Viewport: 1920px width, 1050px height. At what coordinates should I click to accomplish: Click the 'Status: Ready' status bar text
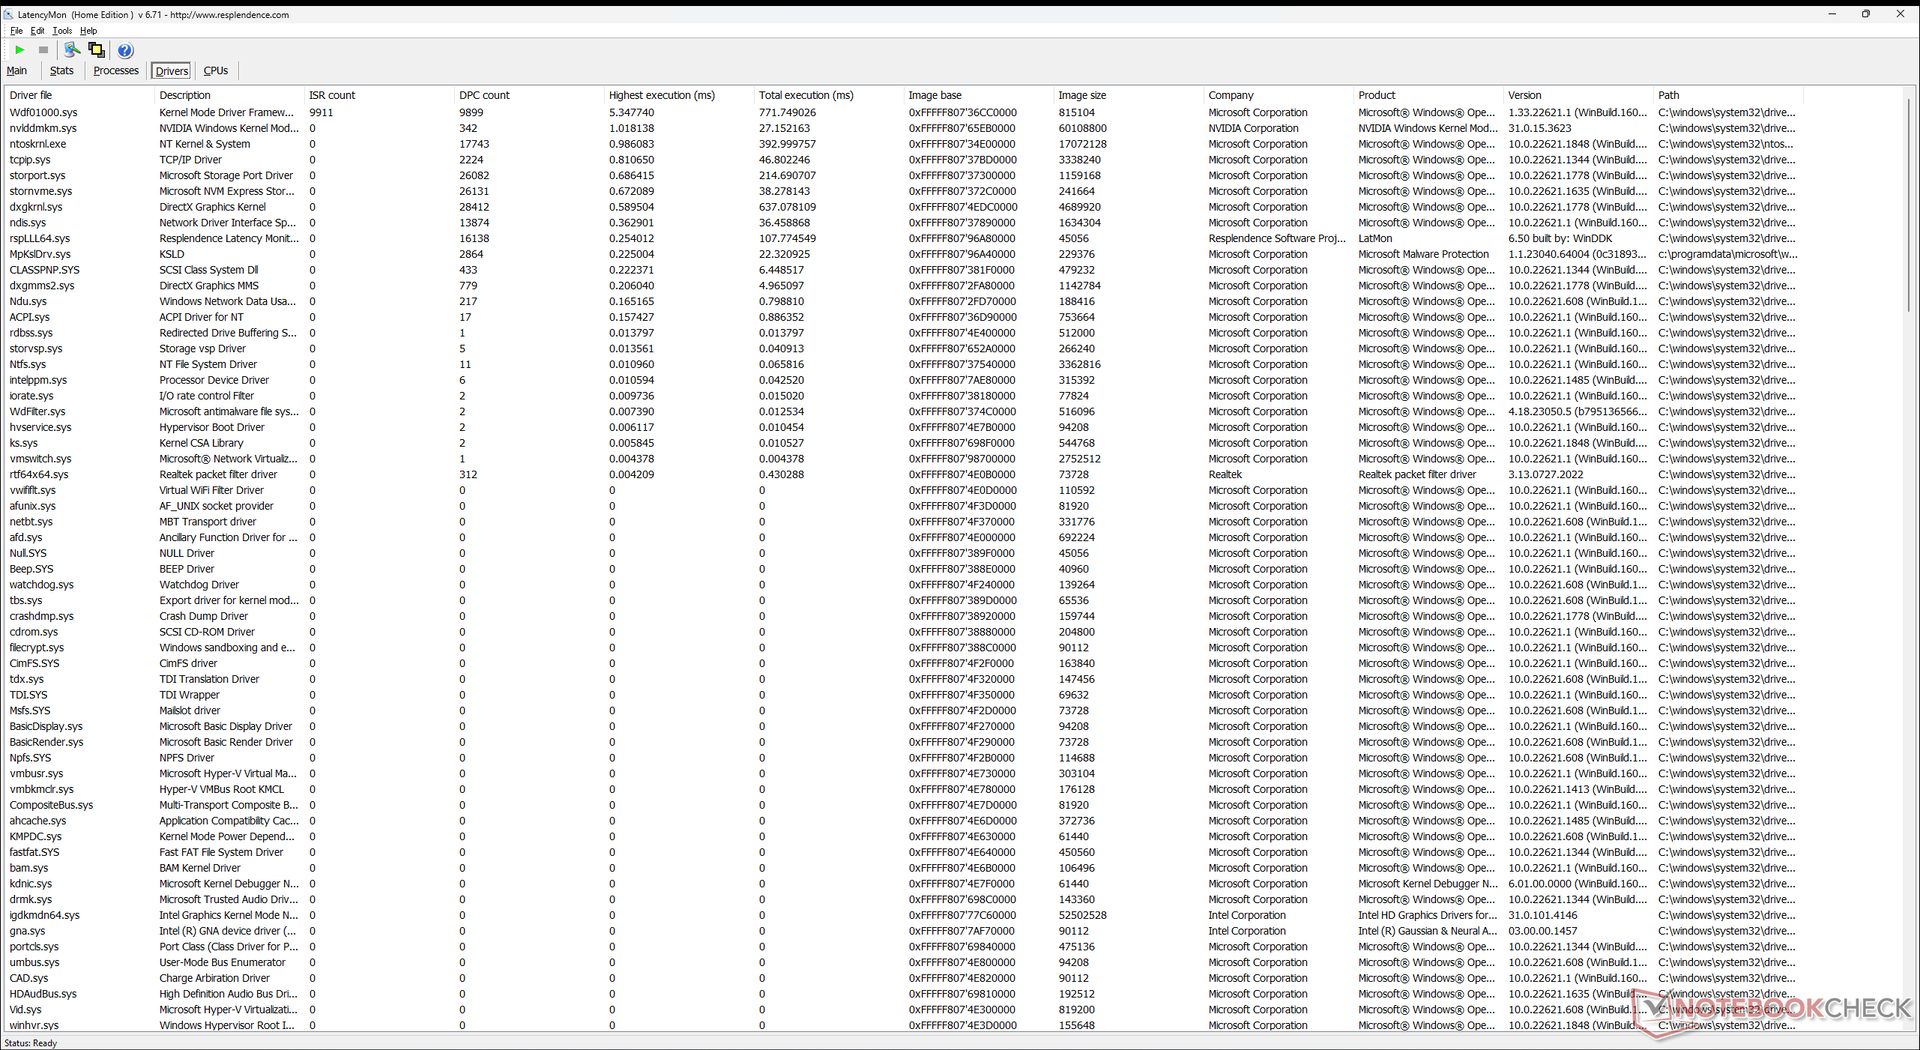(x=31, y=1043)
